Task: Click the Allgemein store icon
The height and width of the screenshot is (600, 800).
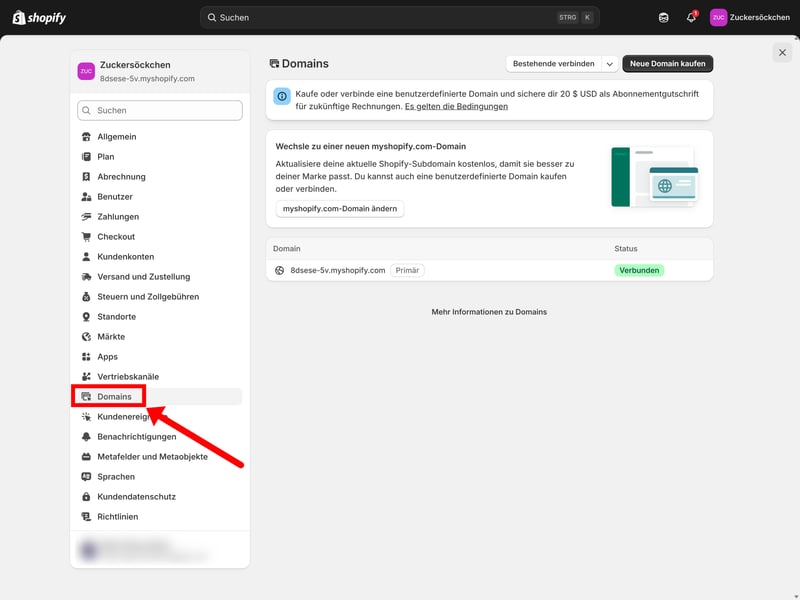Action: tap(86, 137)
